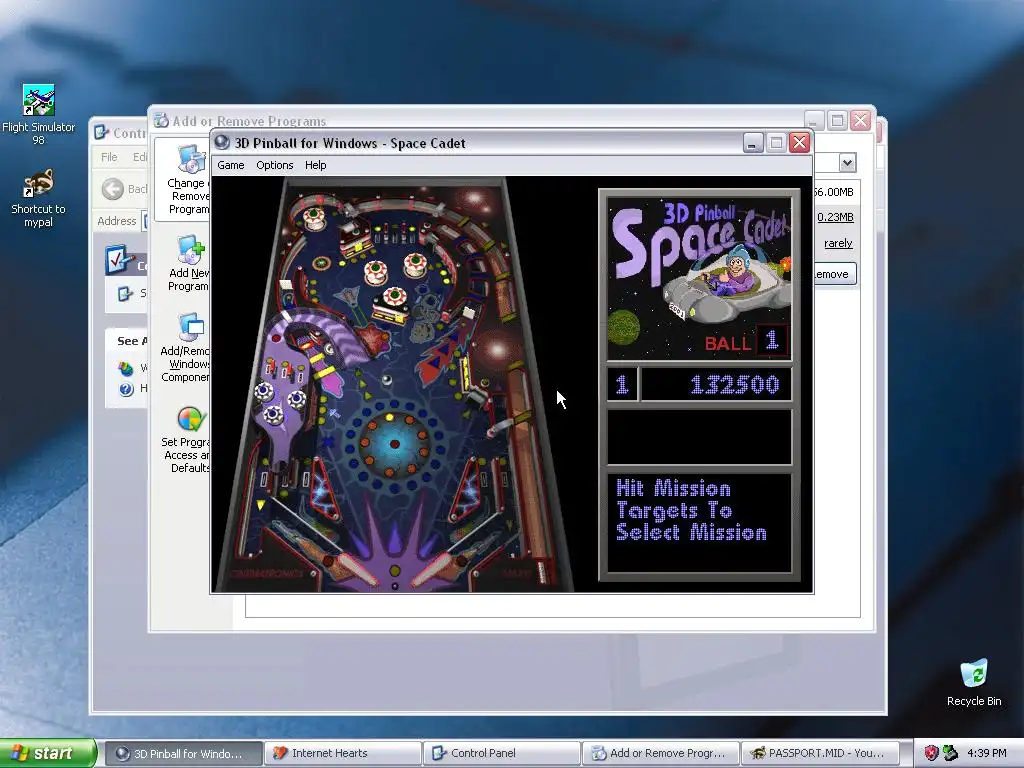
Task: Click the Space Cadet logo artwork
Action: pyautogui.click(x=699, y=279)
